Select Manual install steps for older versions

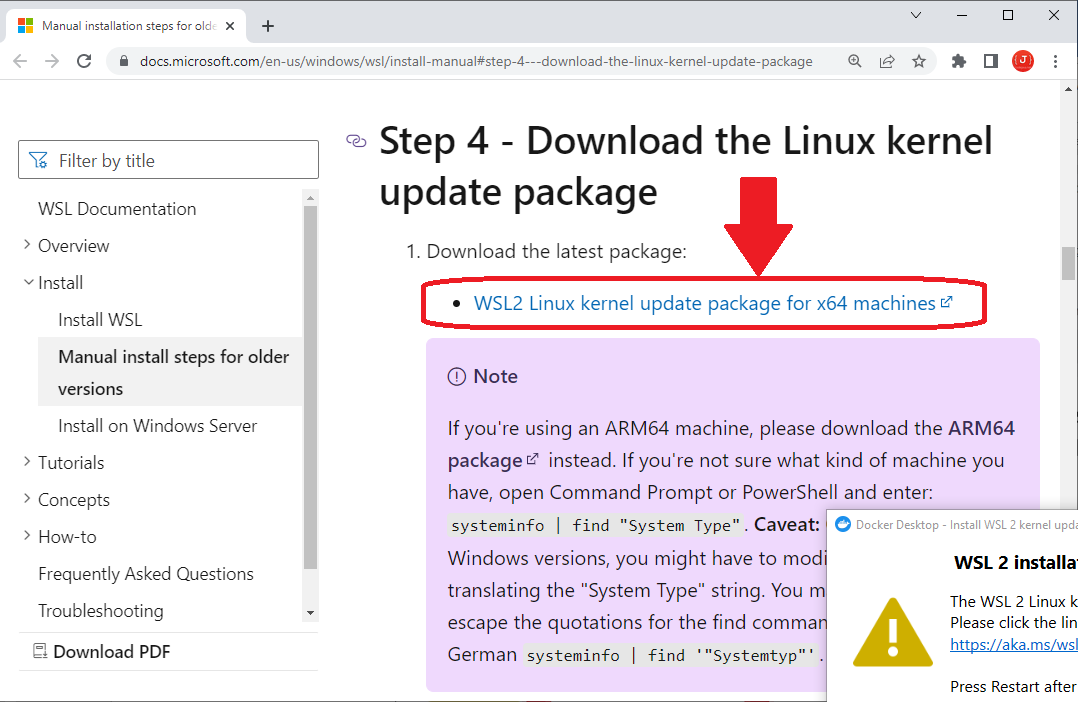170,372
